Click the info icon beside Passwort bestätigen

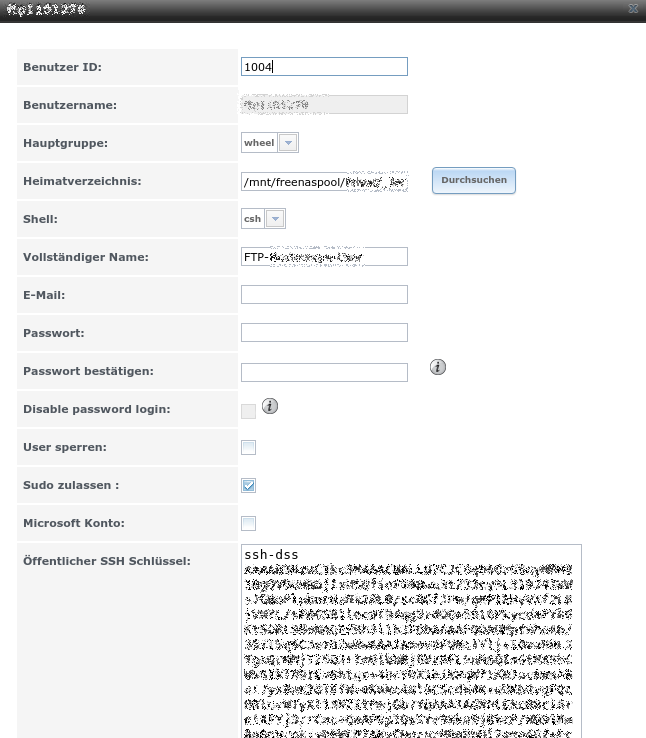438,368
